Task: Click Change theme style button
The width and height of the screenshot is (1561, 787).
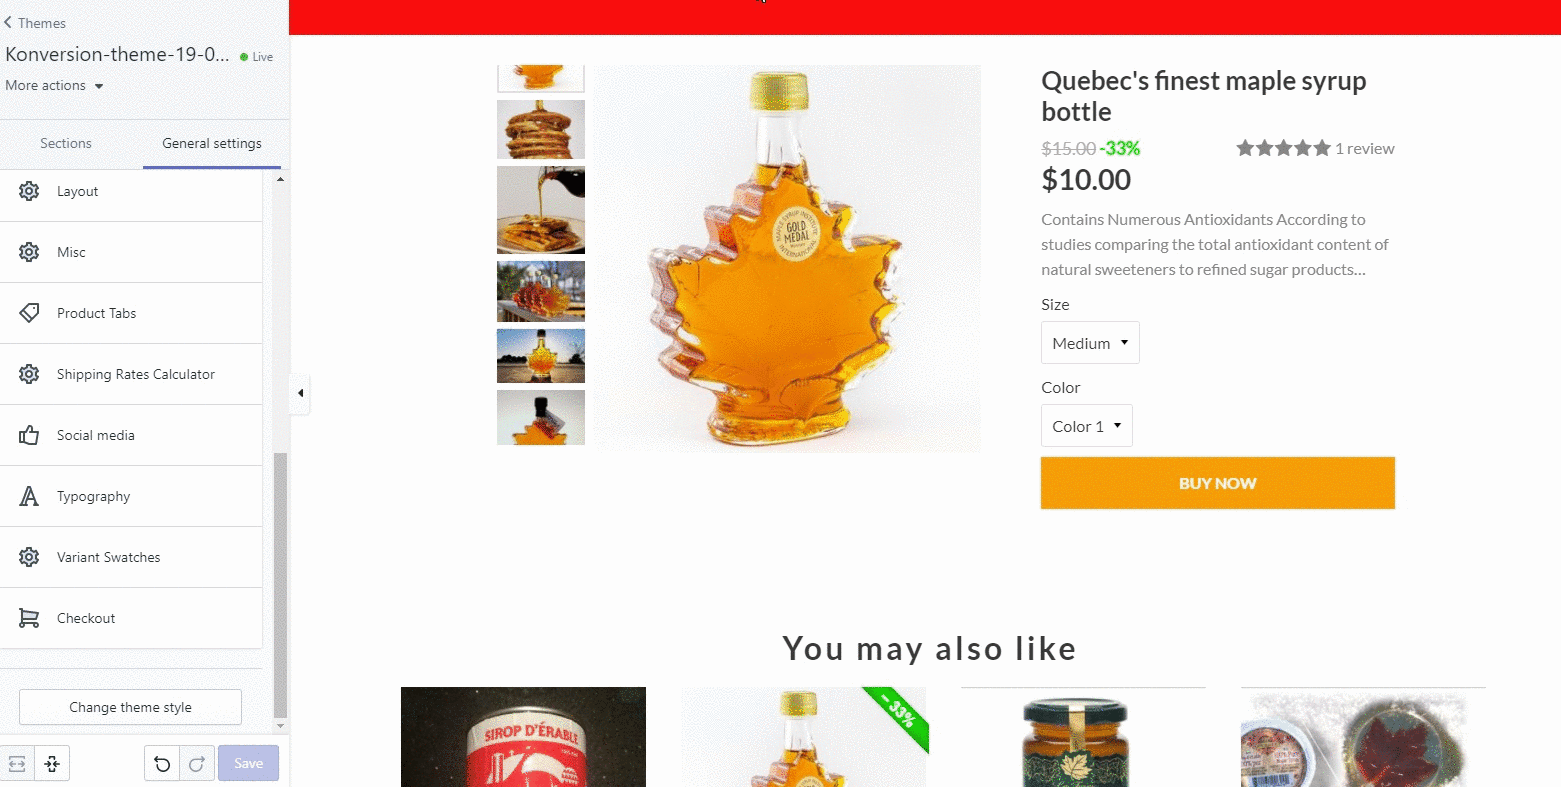Action: coord(130,707)
